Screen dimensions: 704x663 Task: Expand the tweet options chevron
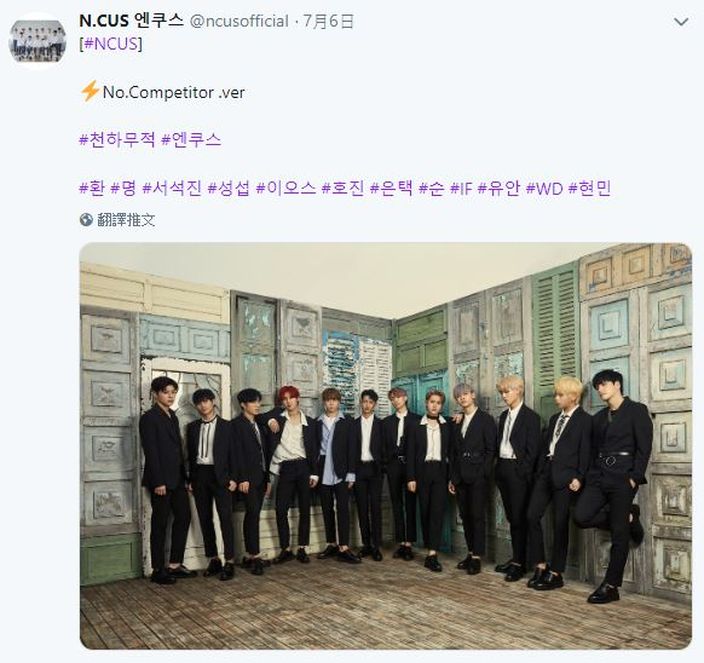pos(681,22)
